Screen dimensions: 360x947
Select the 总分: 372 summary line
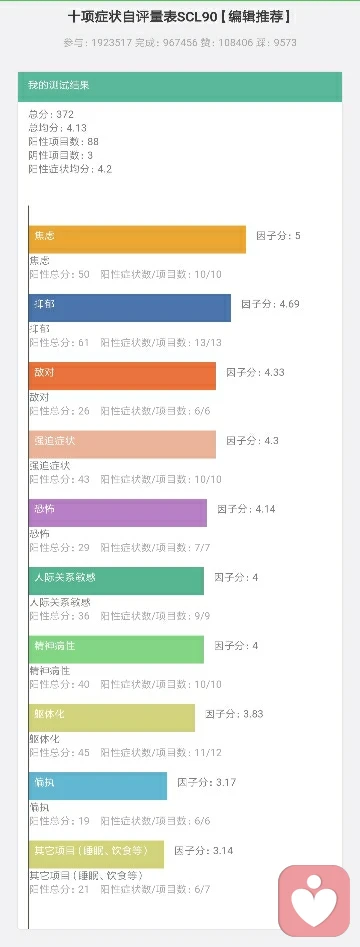coord(51,114)
